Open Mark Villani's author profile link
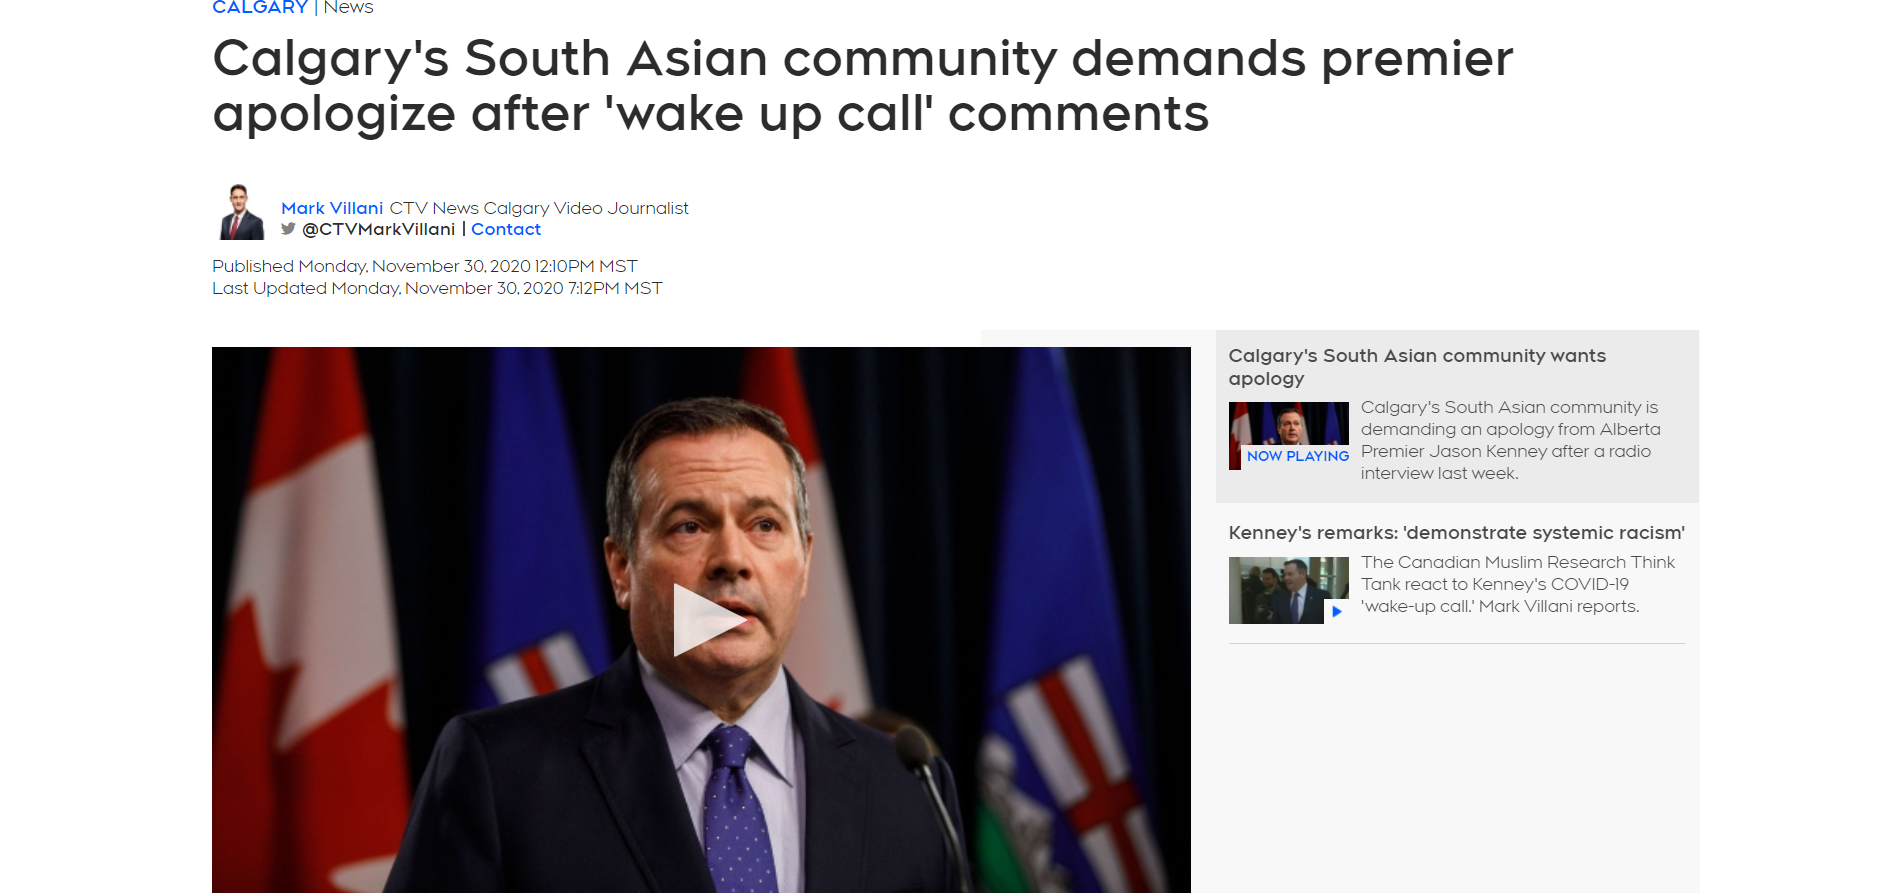This screenshot has width=1891, height=893. (332, 208)
